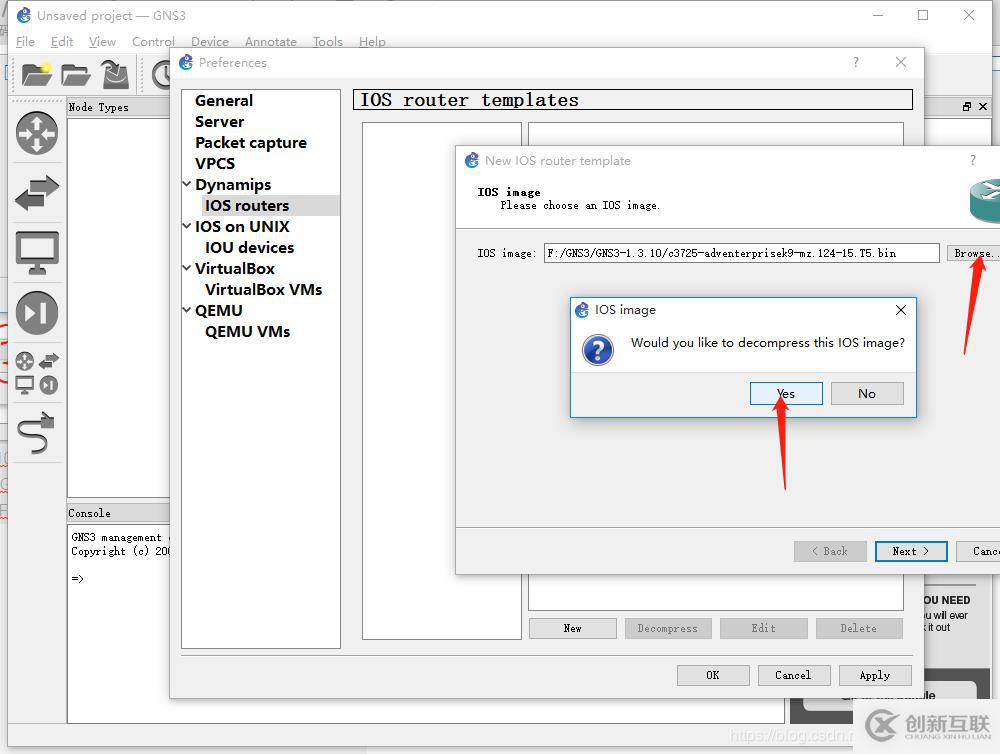The width and height of the screenshot is (1000, 754).
Task: Click the Decompress button
Action: 667,628
